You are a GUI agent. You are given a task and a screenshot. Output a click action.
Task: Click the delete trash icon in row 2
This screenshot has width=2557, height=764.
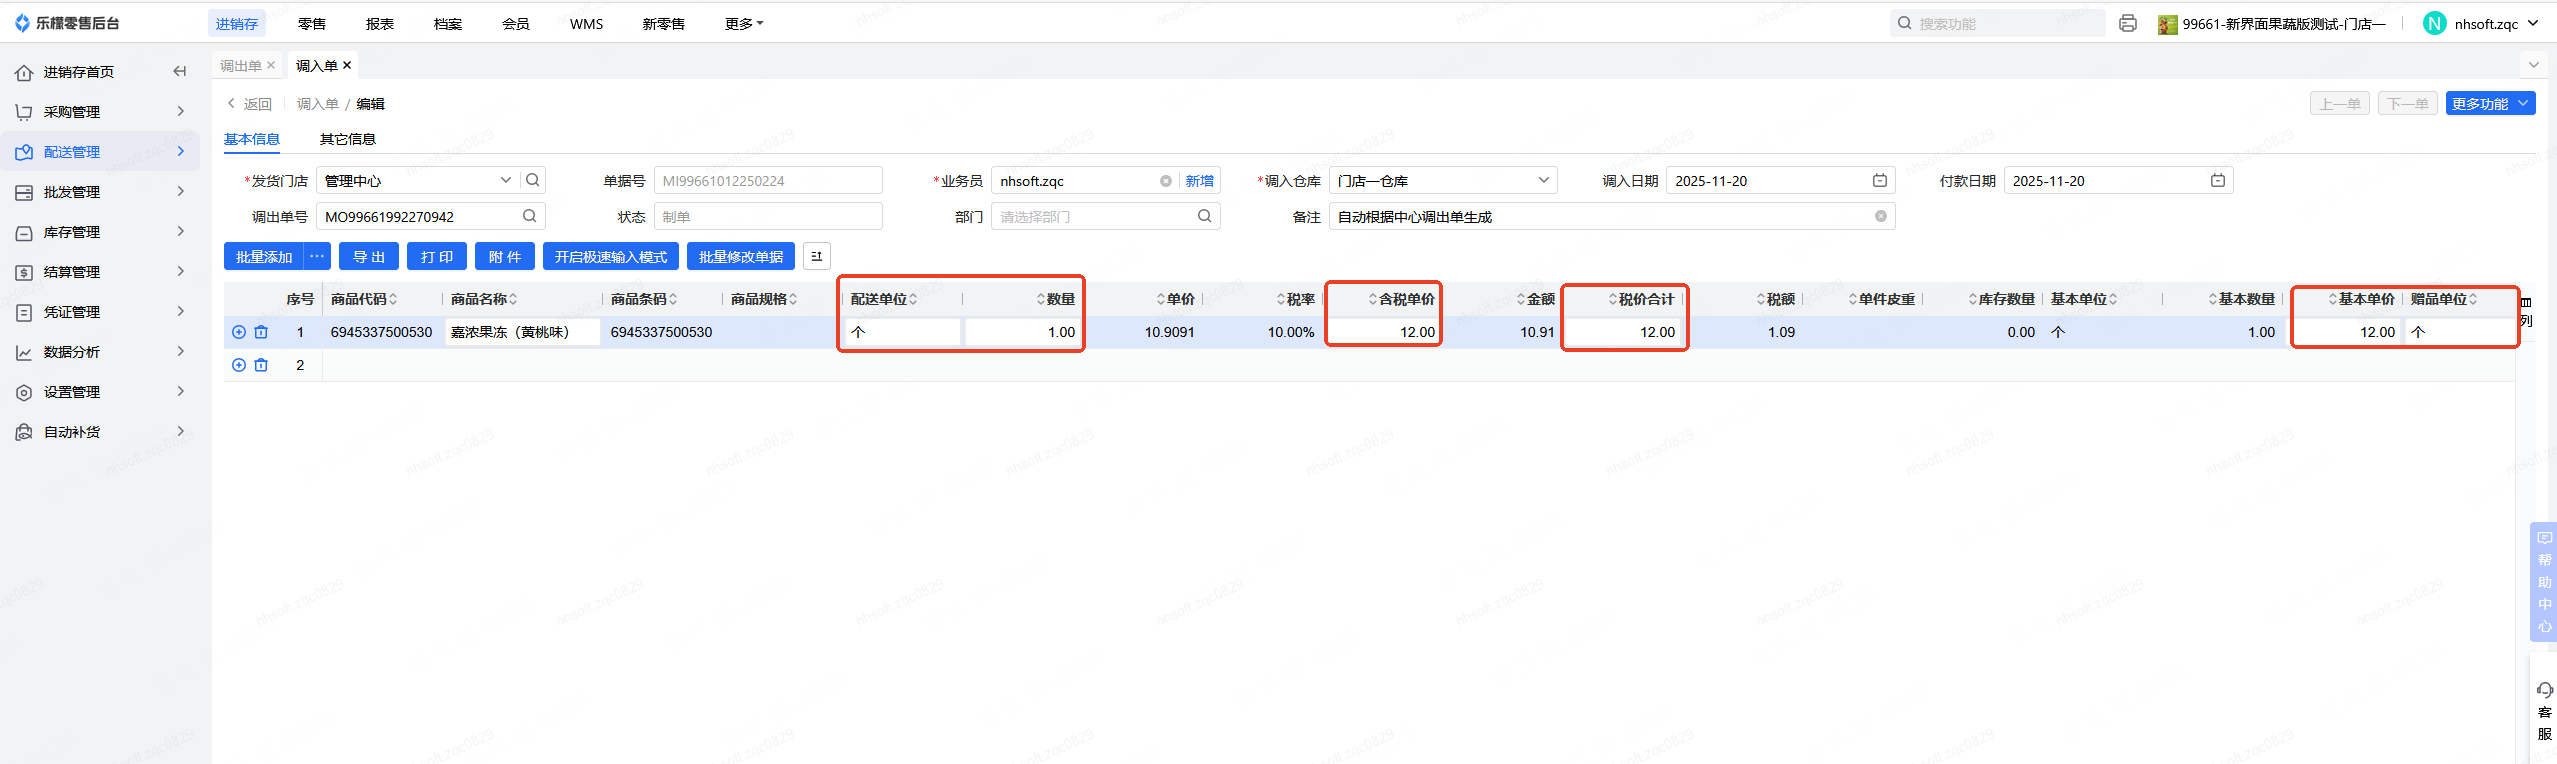(x=261, y=365)
